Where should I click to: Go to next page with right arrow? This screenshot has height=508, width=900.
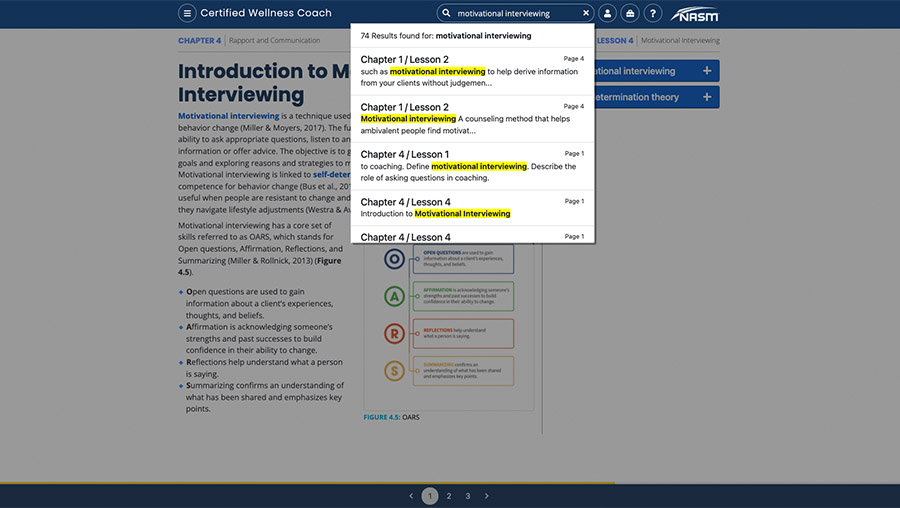487,496
